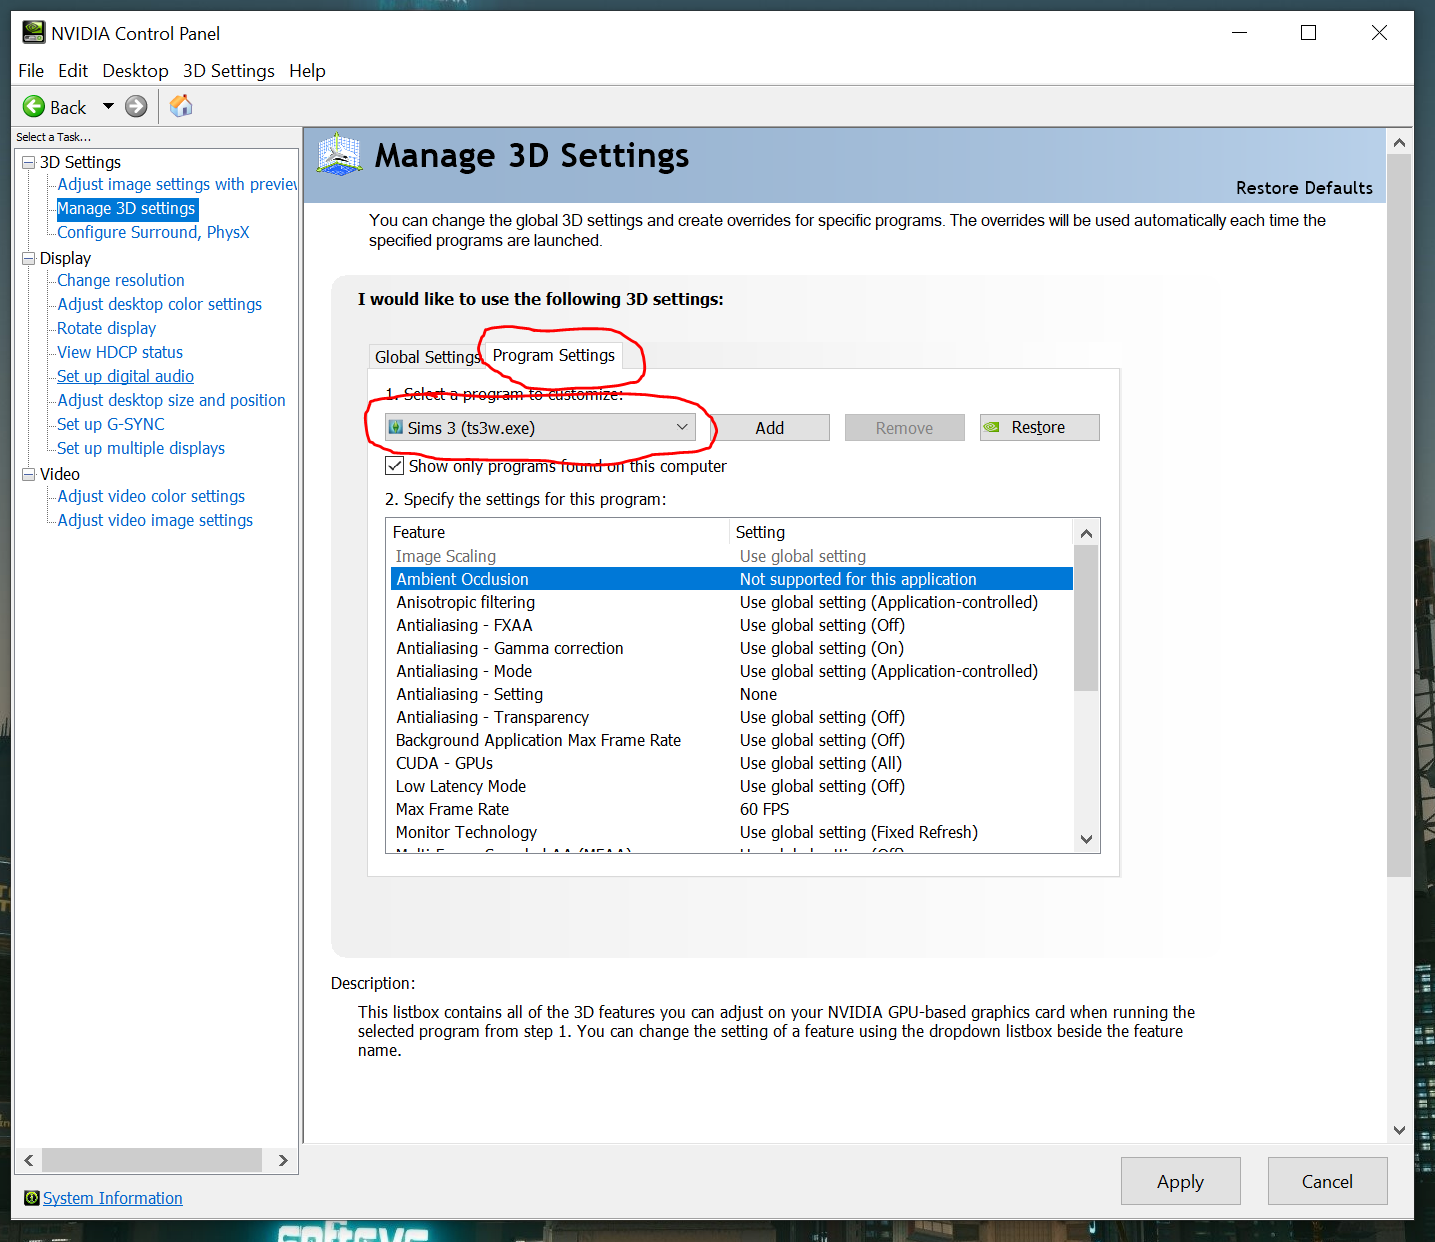Open Adjust video color settings

151,496
